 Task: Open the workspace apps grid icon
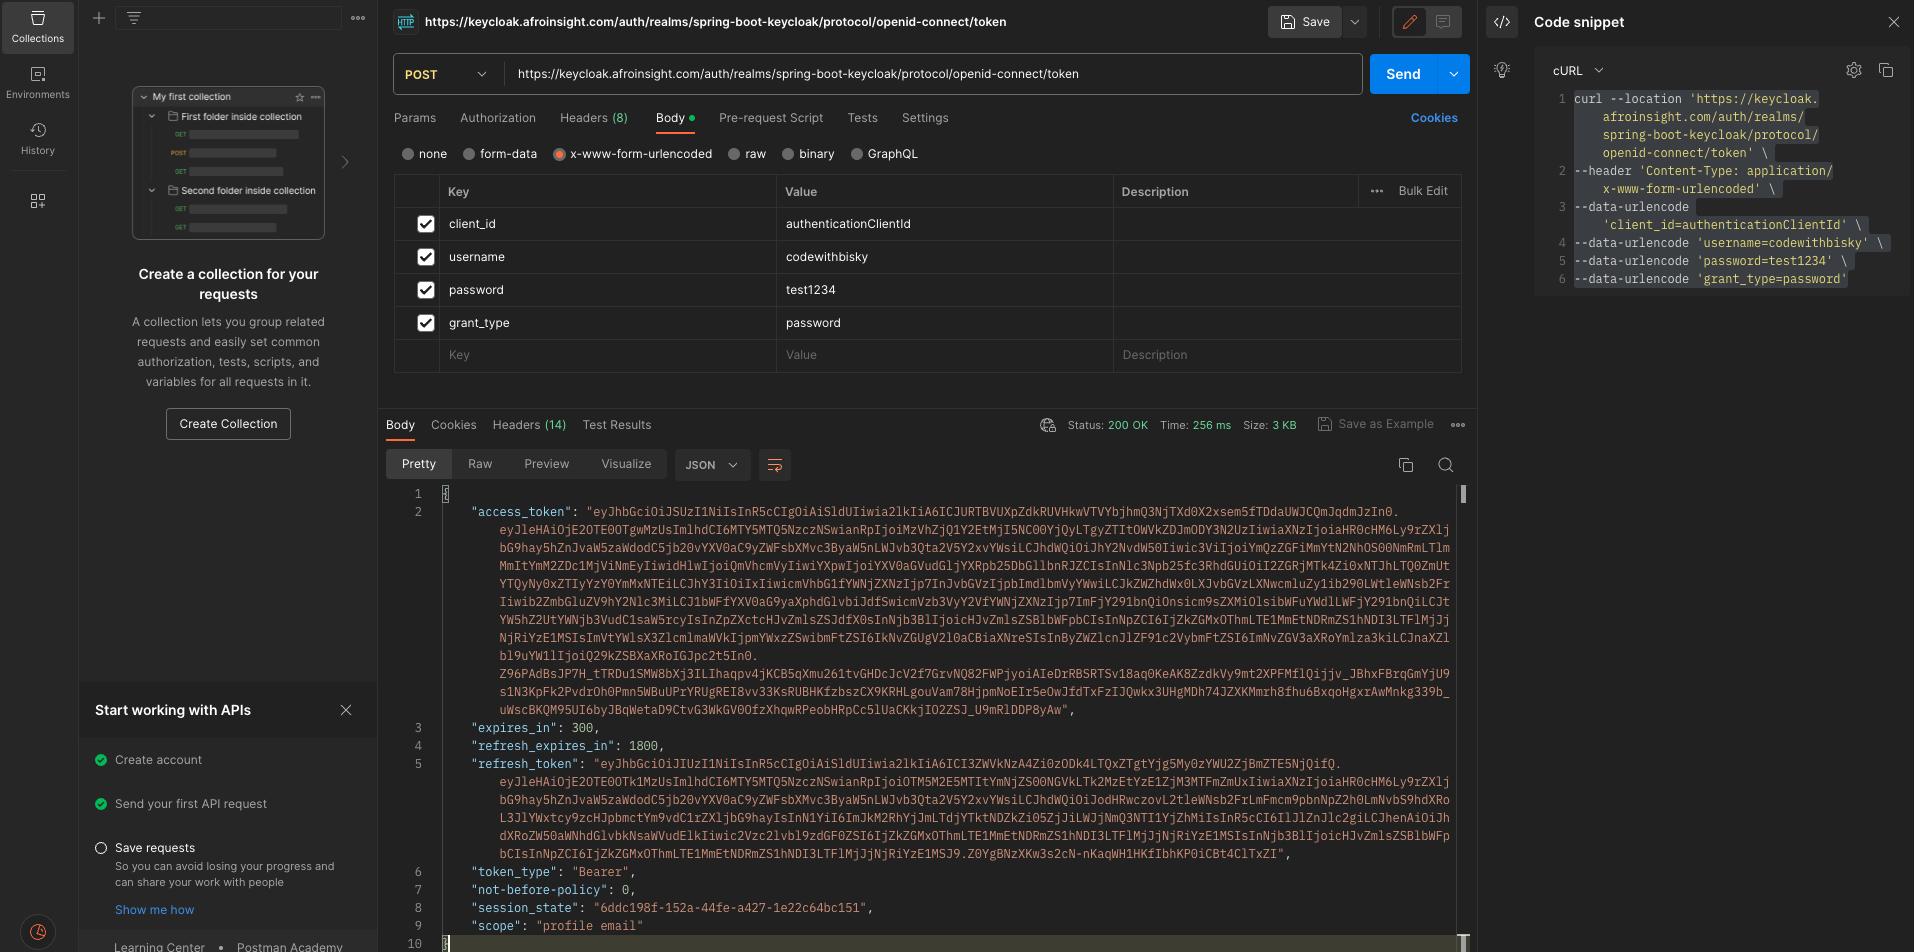(38, 201)
